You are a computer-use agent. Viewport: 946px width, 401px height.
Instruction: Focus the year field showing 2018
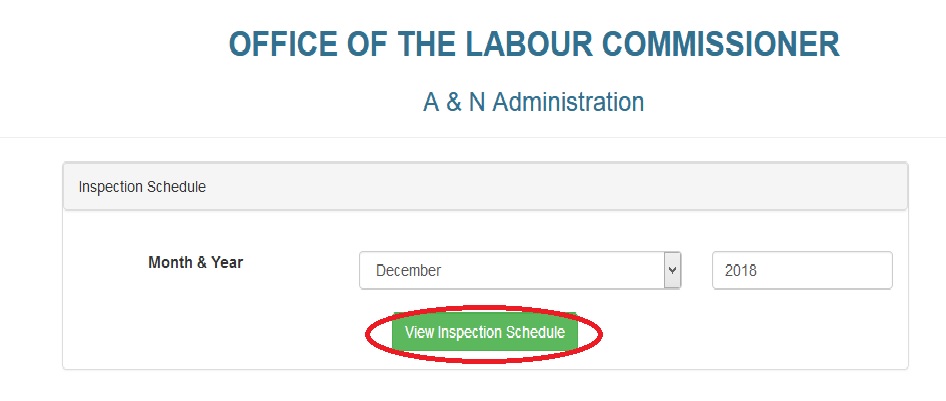coord(801,270)
